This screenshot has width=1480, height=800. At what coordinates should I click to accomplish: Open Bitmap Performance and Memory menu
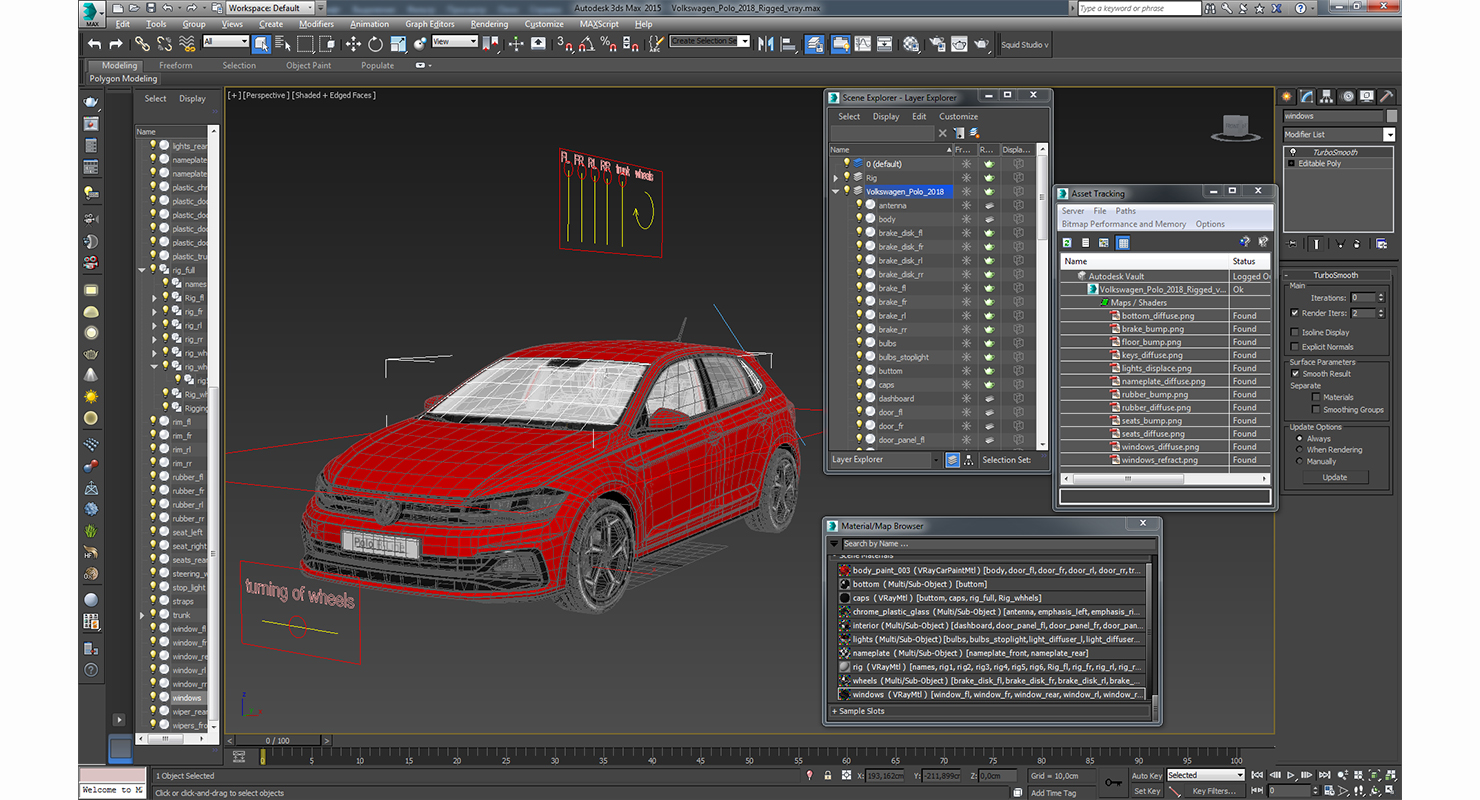(x=1123, y=224)
